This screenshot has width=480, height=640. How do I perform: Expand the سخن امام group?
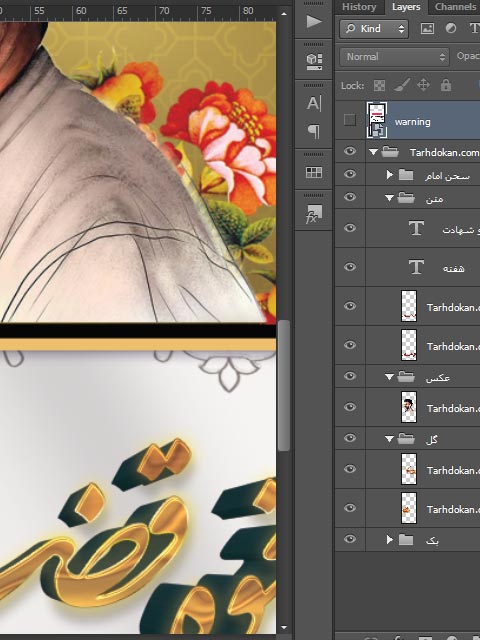point(389,175)
